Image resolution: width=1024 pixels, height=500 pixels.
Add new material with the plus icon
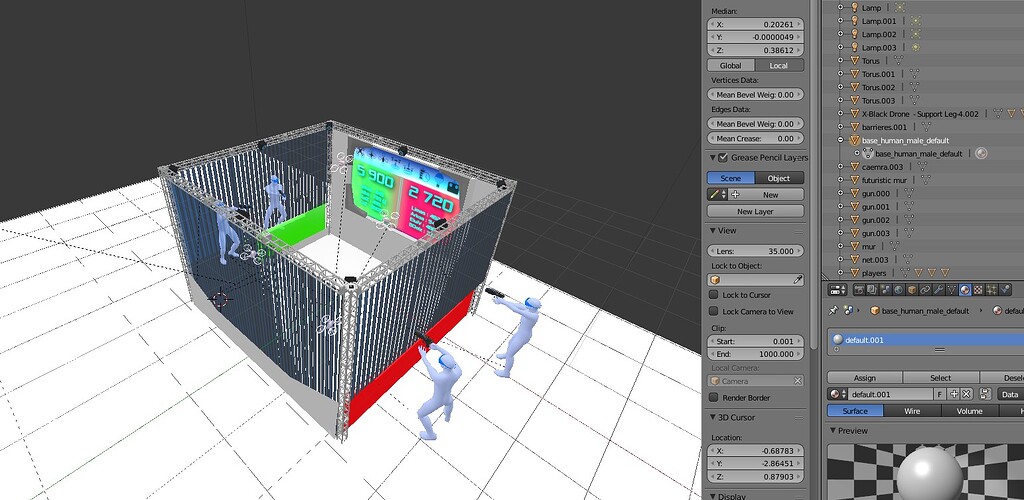pos(954,394)
